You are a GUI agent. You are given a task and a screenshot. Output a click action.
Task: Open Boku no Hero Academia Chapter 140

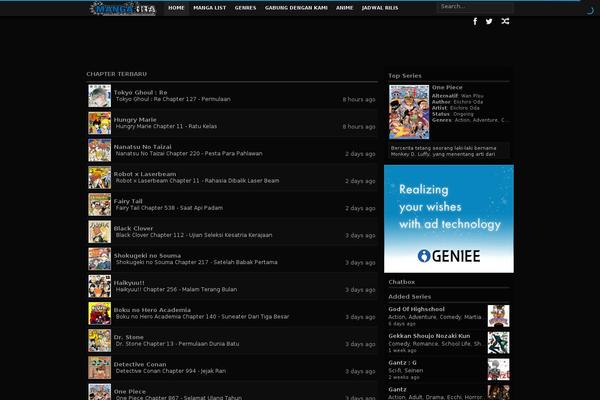[x=202, y=317]
